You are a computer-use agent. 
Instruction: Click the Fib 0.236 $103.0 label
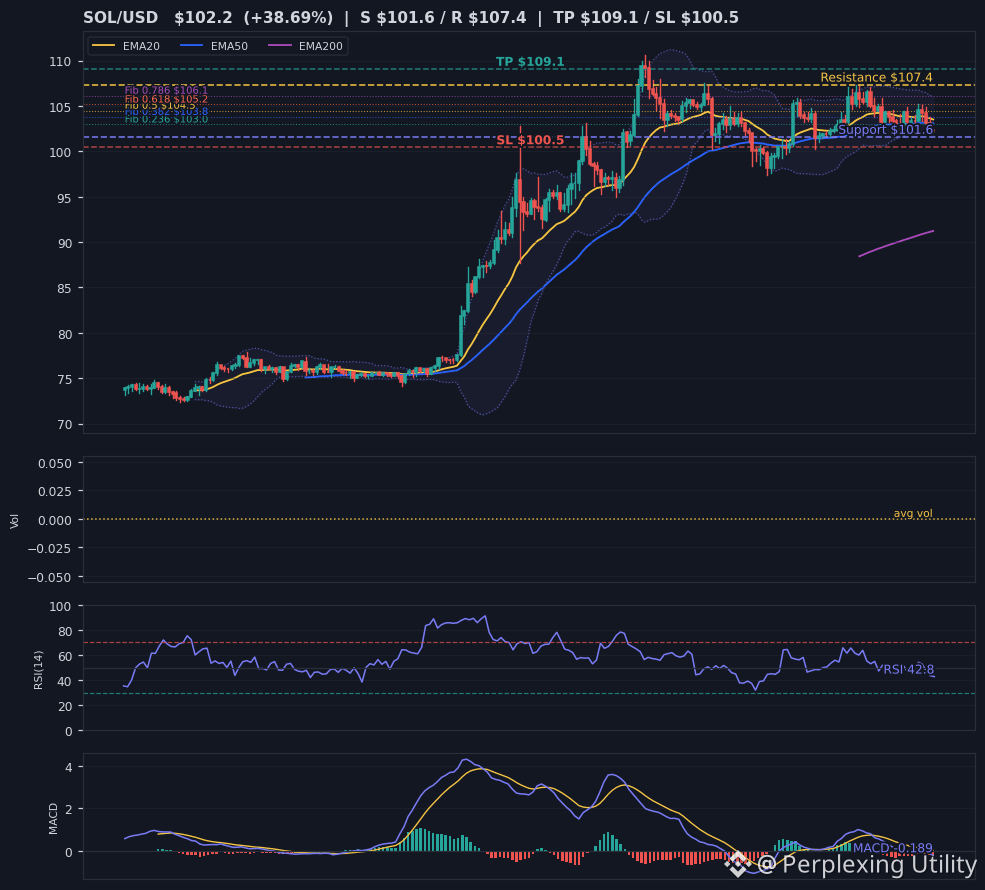166,119
